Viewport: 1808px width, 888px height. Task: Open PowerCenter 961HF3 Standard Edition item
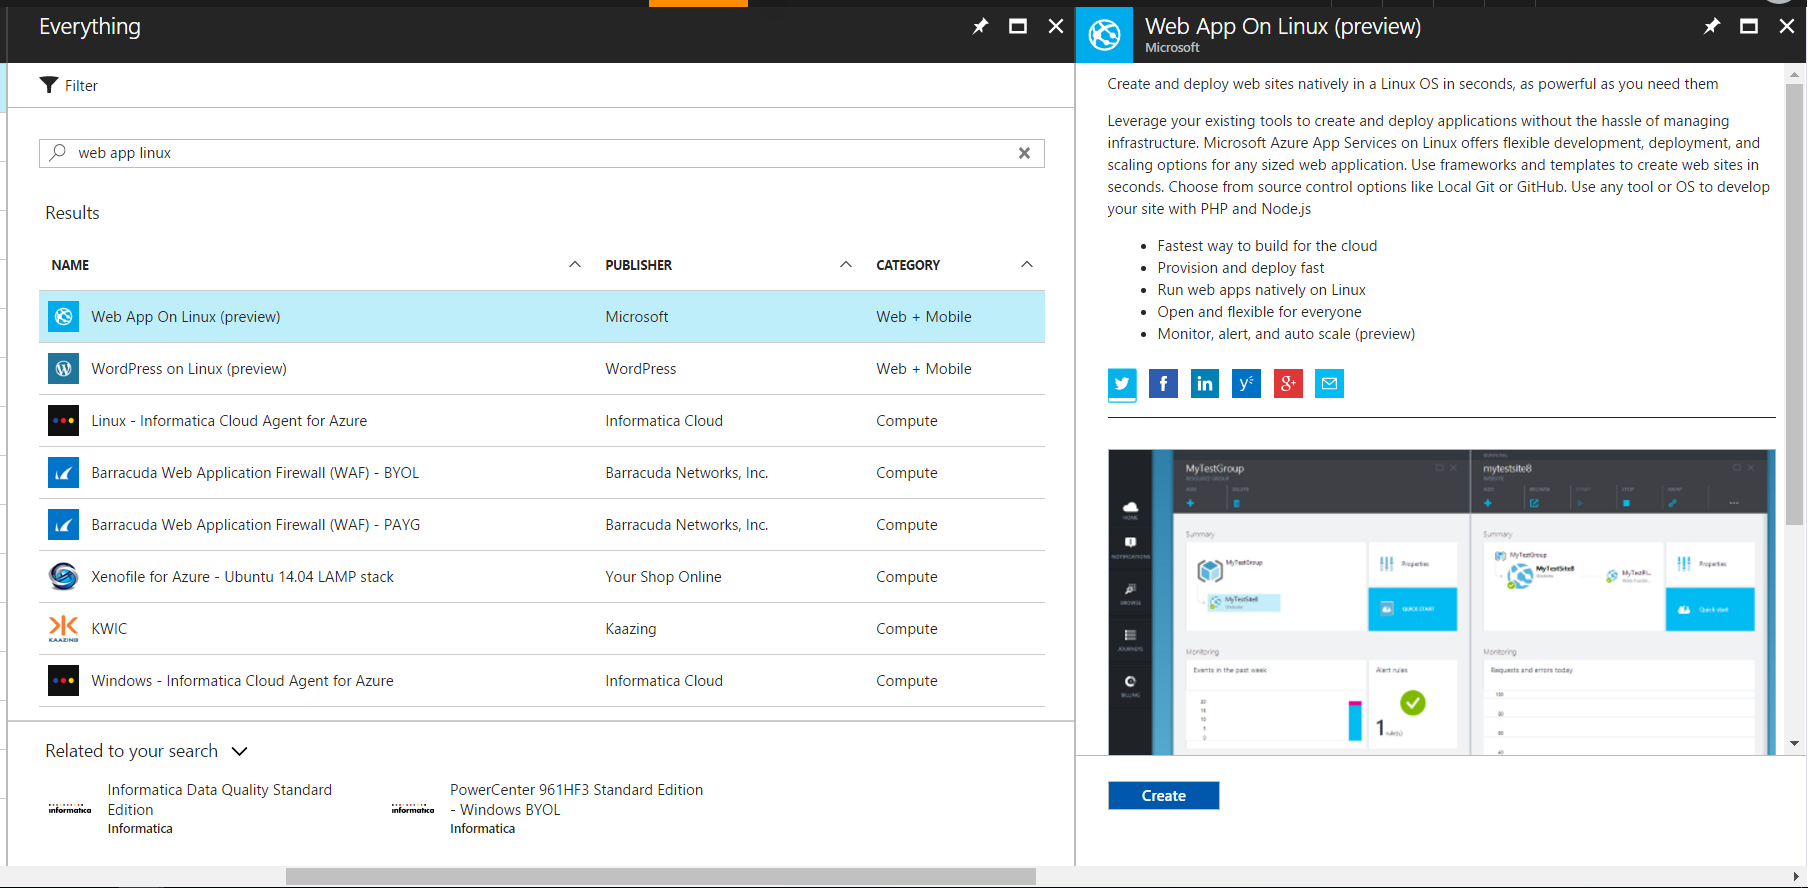[x=577, y=800]
